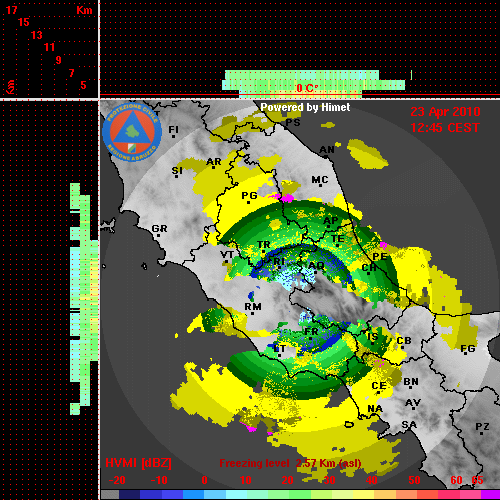Click the AP city label

click(330, 221)
